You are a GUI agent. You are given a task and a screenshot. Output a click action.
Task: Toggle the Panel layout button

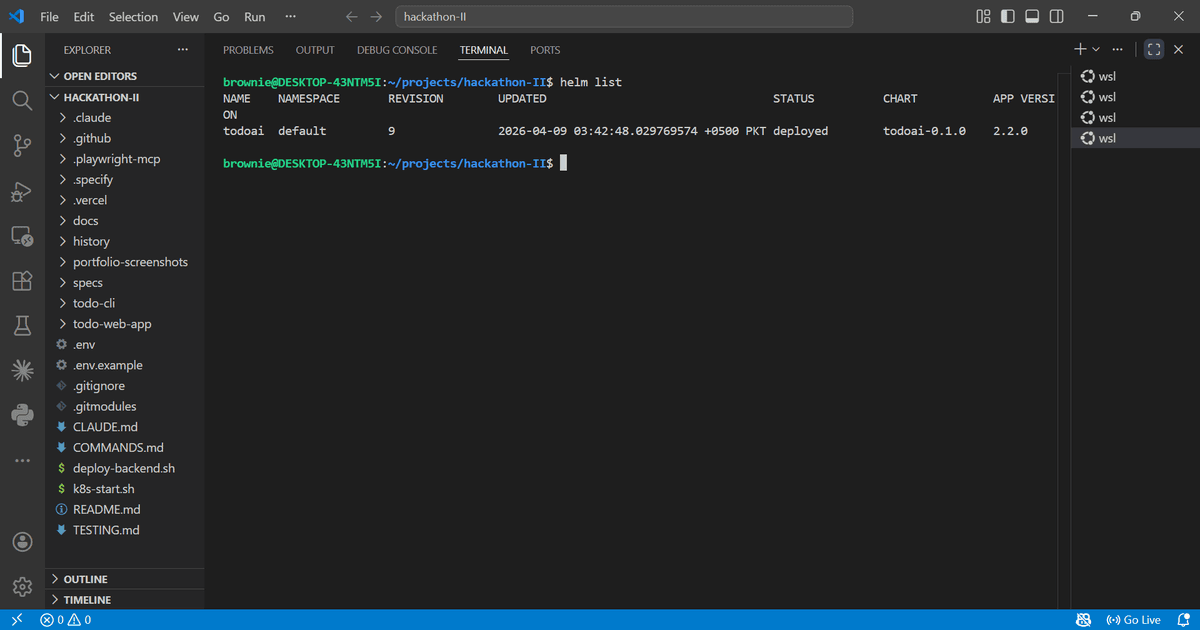pos(1031,16)
